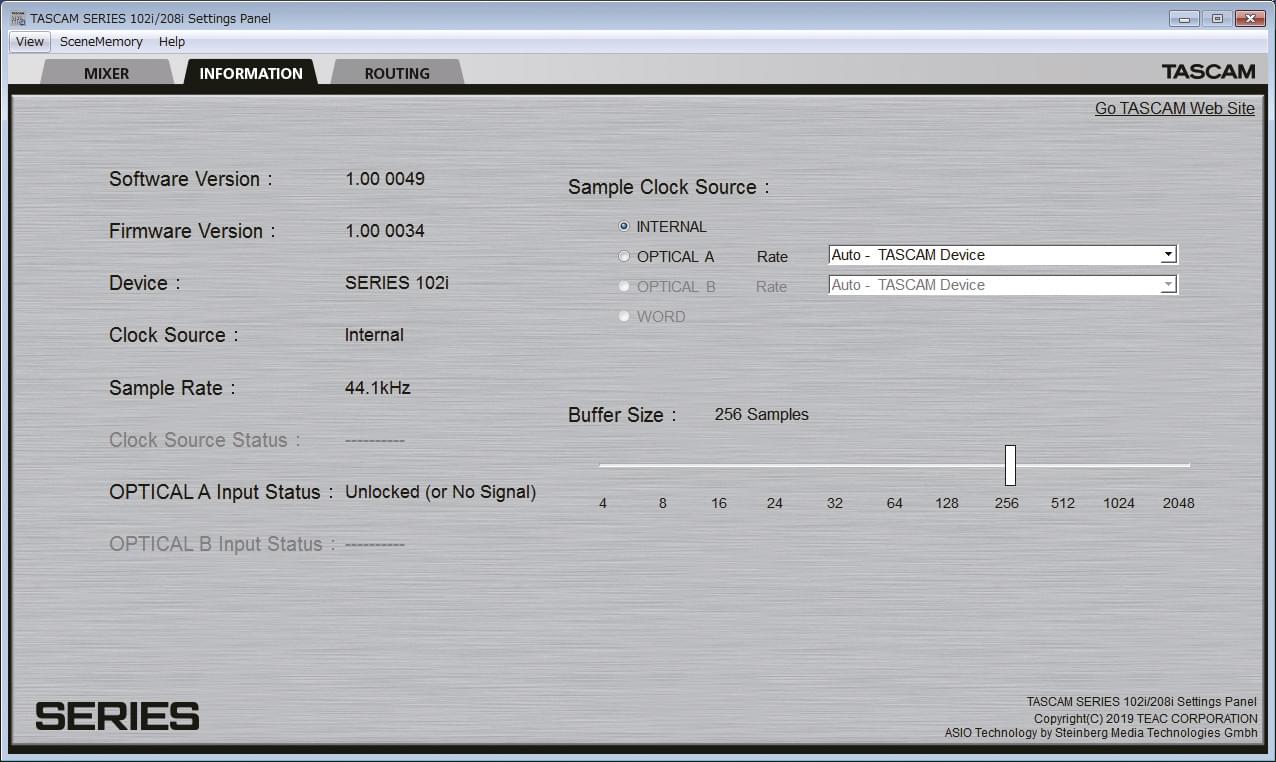Image resolution: width=1276 pixels, height=762 pixels.
Task: Select OPTICAL A clock source
Action: point(624,257)
